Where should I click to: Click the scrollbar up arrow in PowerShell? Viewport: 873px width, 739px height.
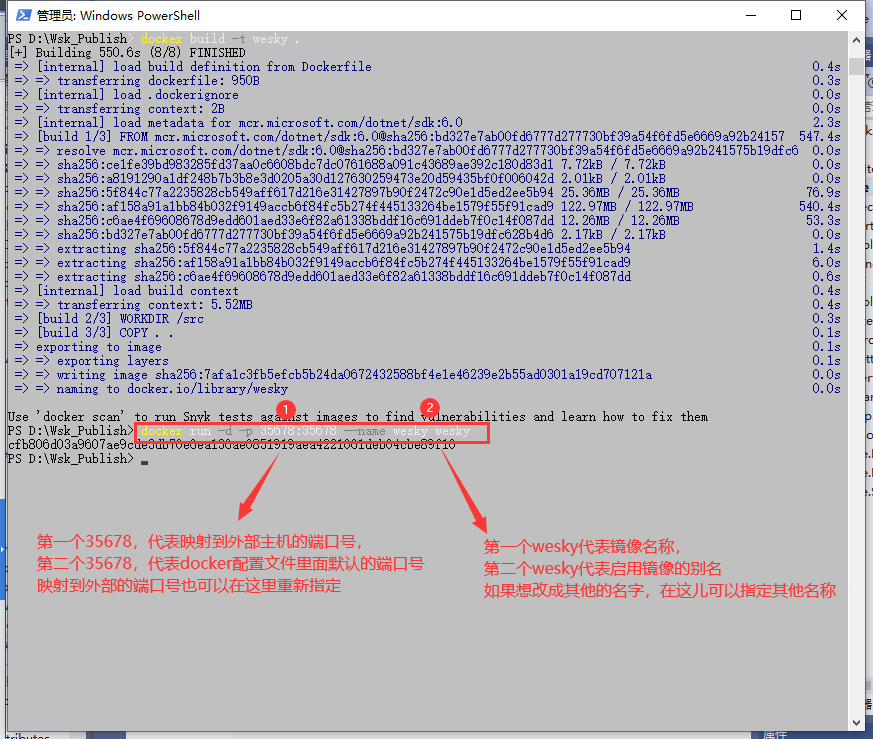click(856, 40)
